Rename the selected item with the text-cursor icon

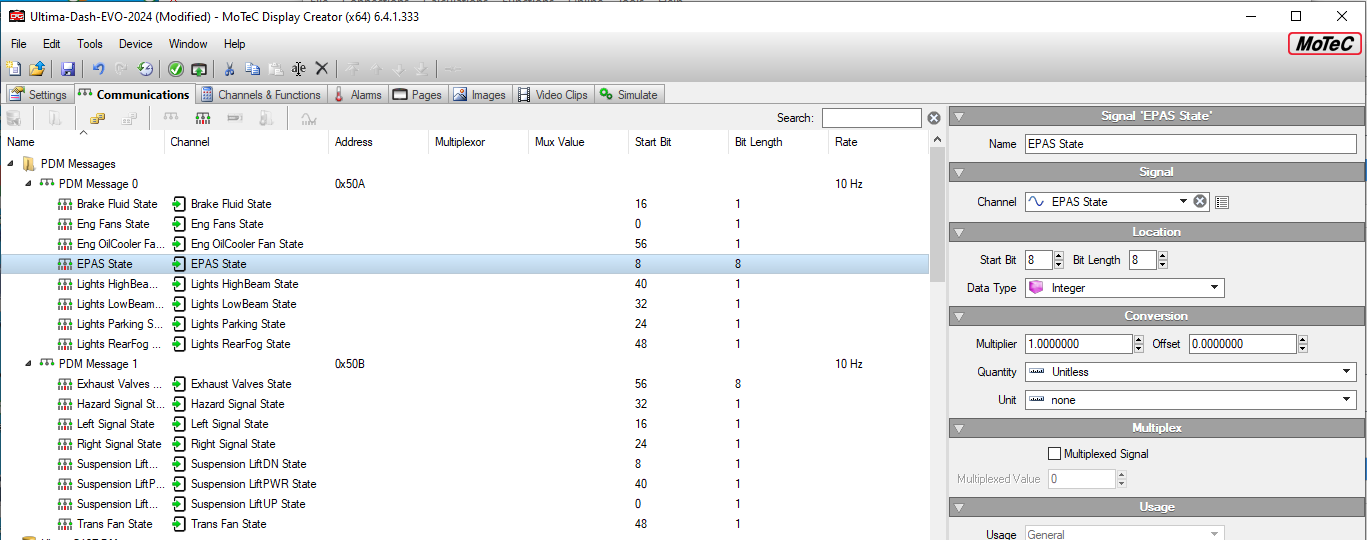(298, 69)
